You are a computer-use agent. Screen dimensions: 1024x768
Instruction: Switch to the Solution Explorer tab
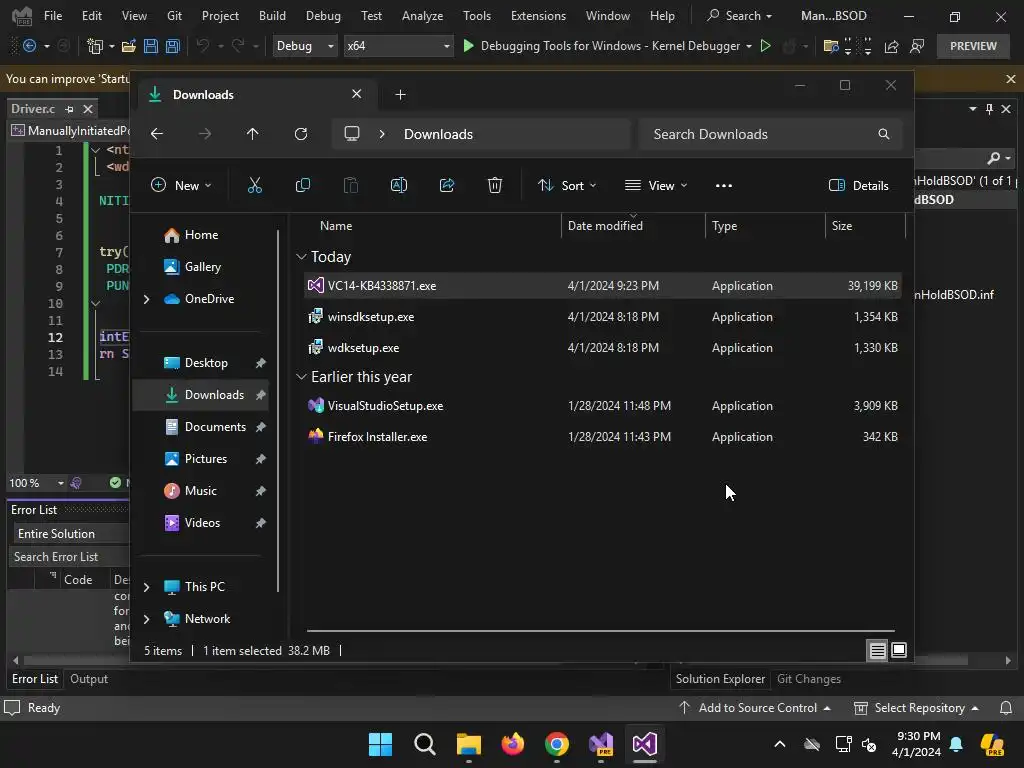tap(720, 679)
